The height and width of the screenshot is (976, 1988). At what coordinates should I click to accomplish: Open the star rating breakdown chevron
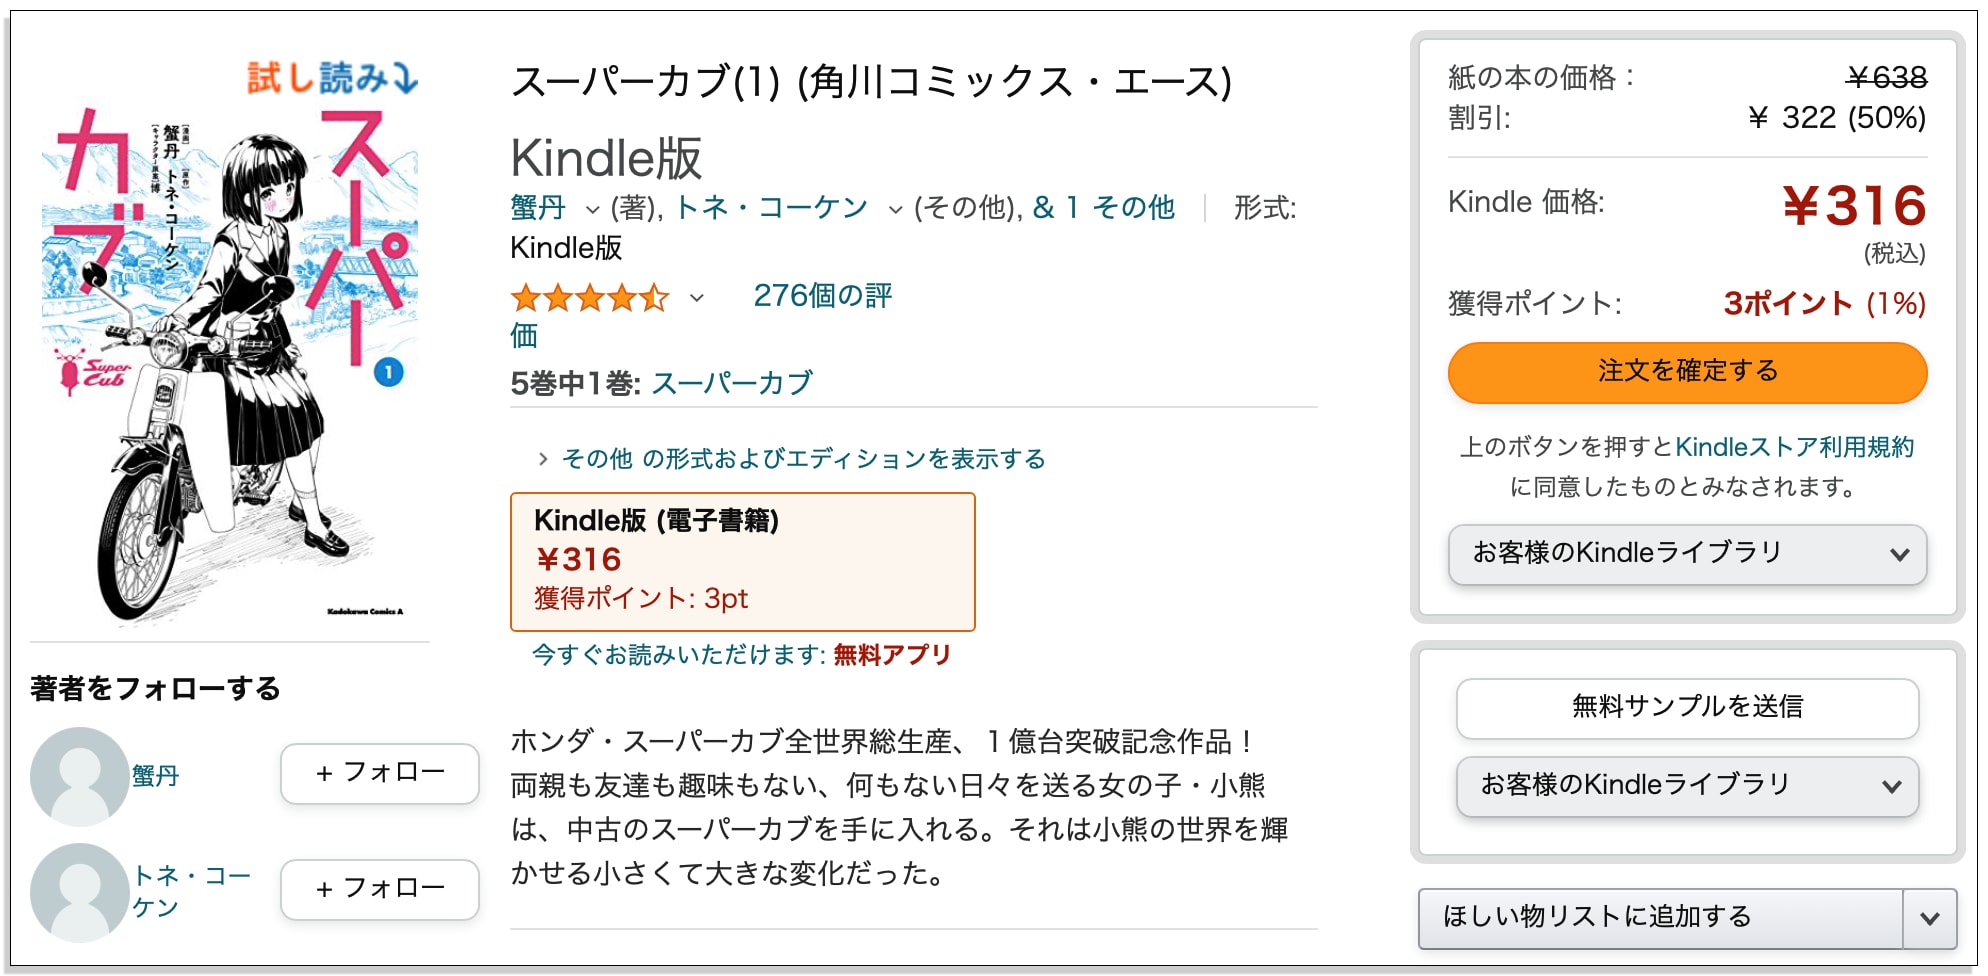pos(697,298)
